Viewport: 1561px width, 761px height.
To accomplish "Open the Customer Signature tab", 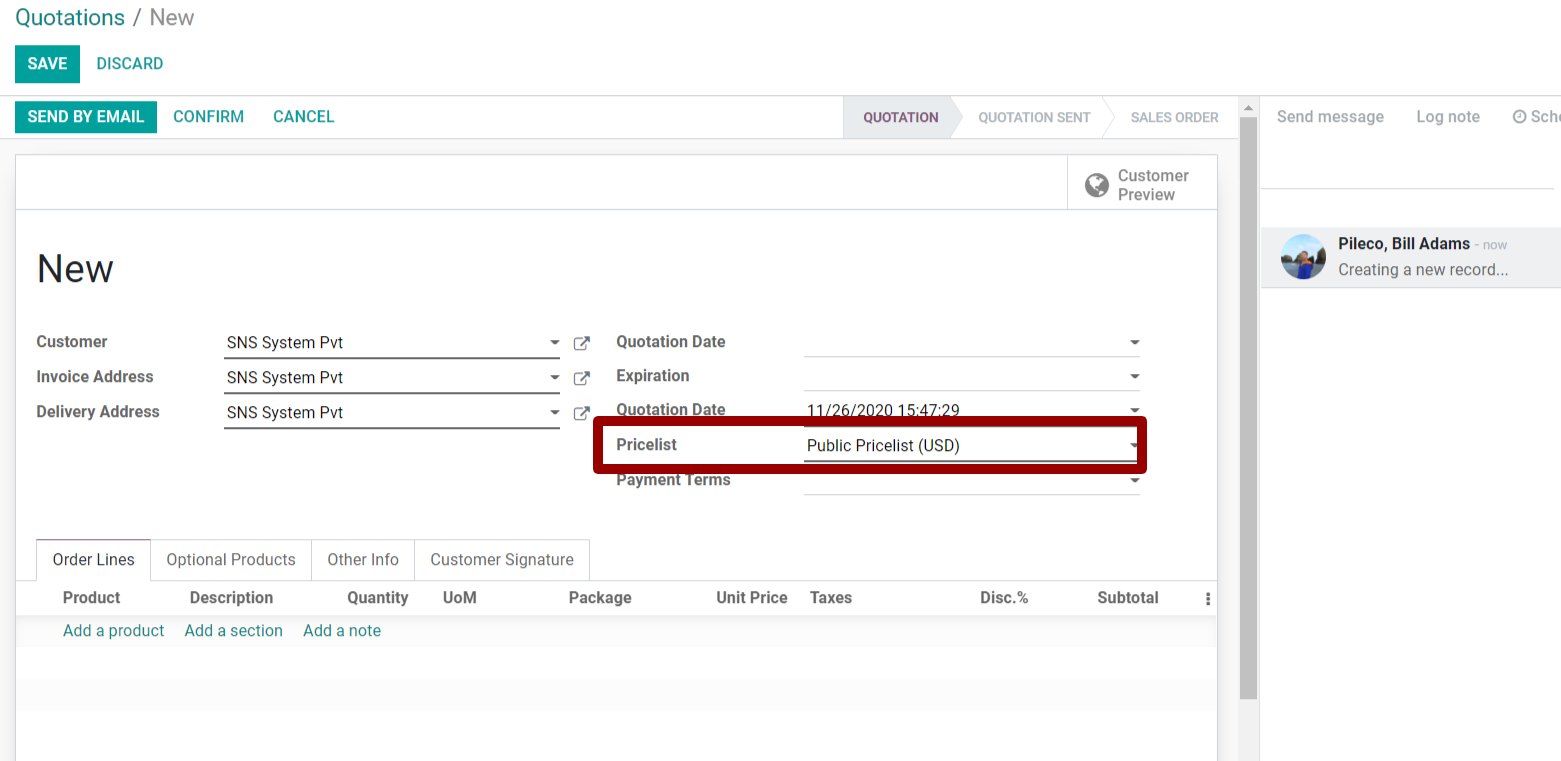I will pyautogui.click(x=502, y=560).
